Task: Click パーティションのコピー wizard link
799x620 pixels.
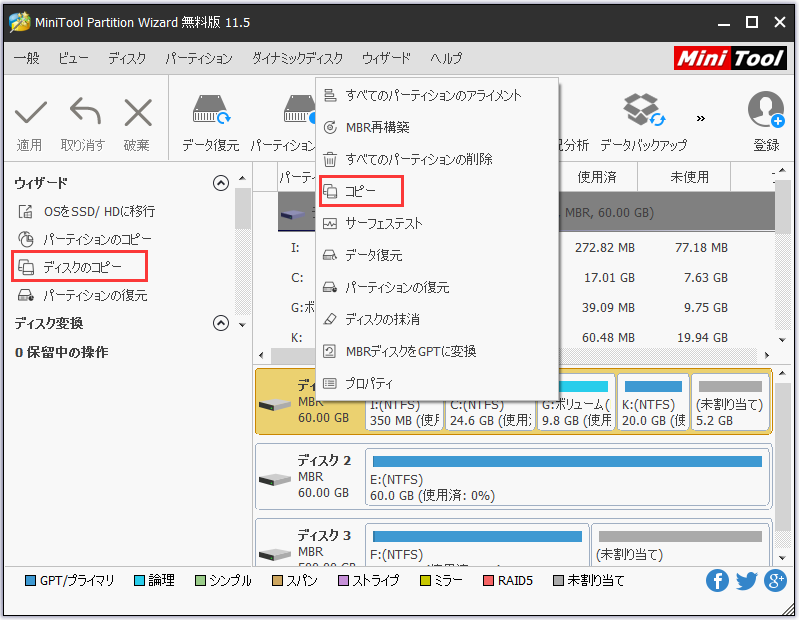Action: (97, 239)
